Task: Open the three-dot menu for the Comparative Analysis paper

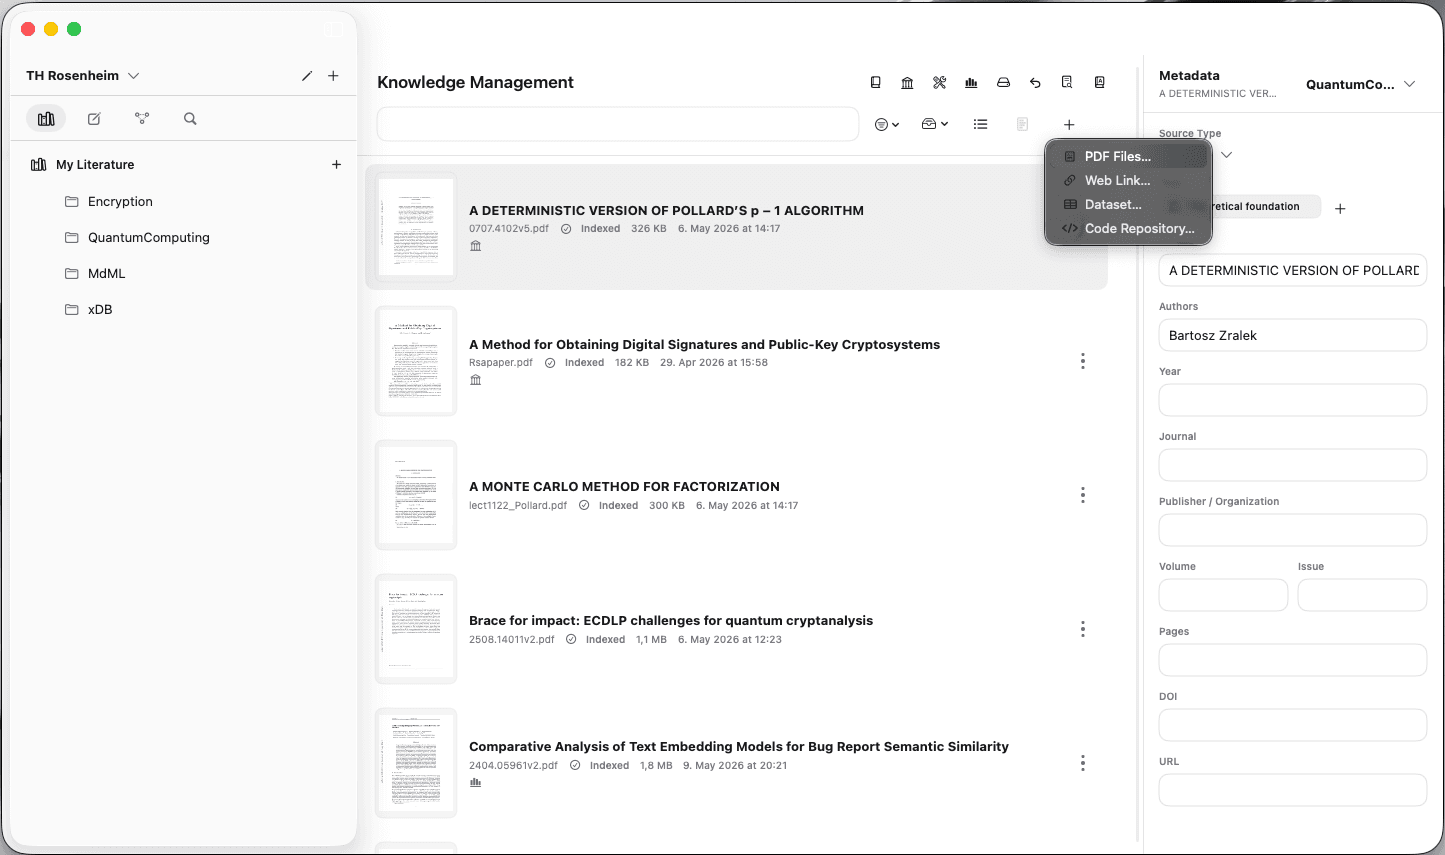Action: 1082,763
